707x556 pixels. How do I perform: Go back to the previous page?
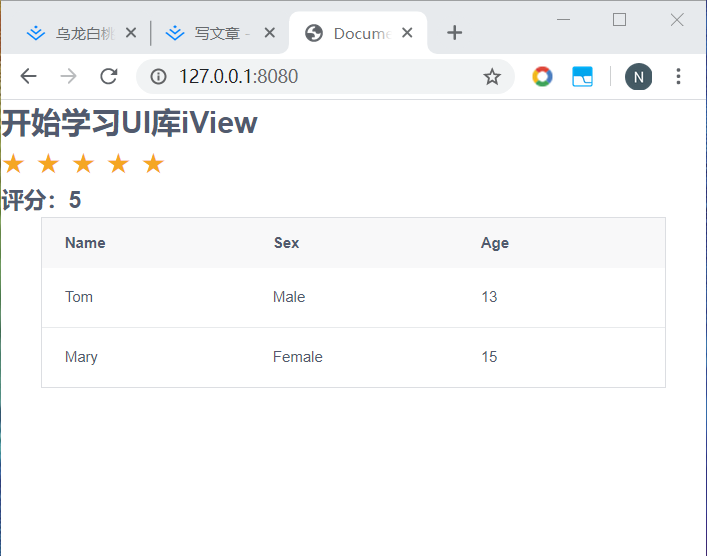tap(28, 76)
